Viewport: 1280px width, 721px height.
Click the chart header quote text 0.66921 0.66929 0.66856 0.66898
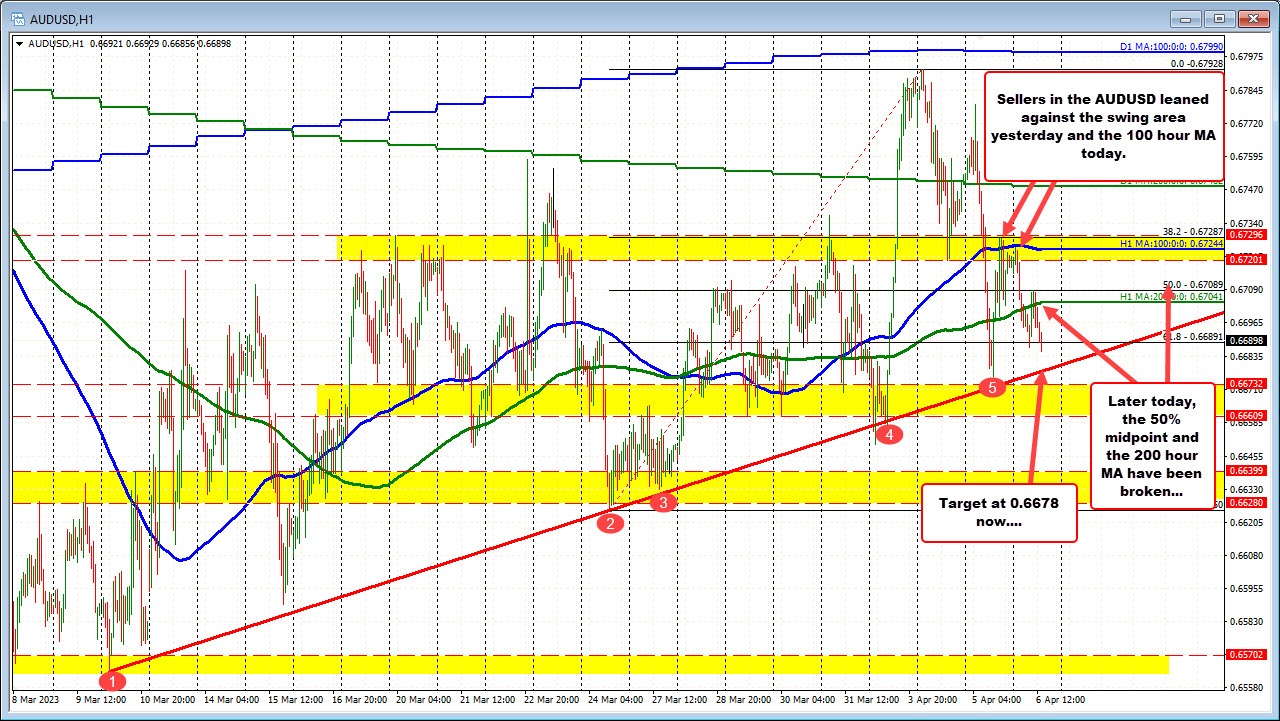(161, 43)
